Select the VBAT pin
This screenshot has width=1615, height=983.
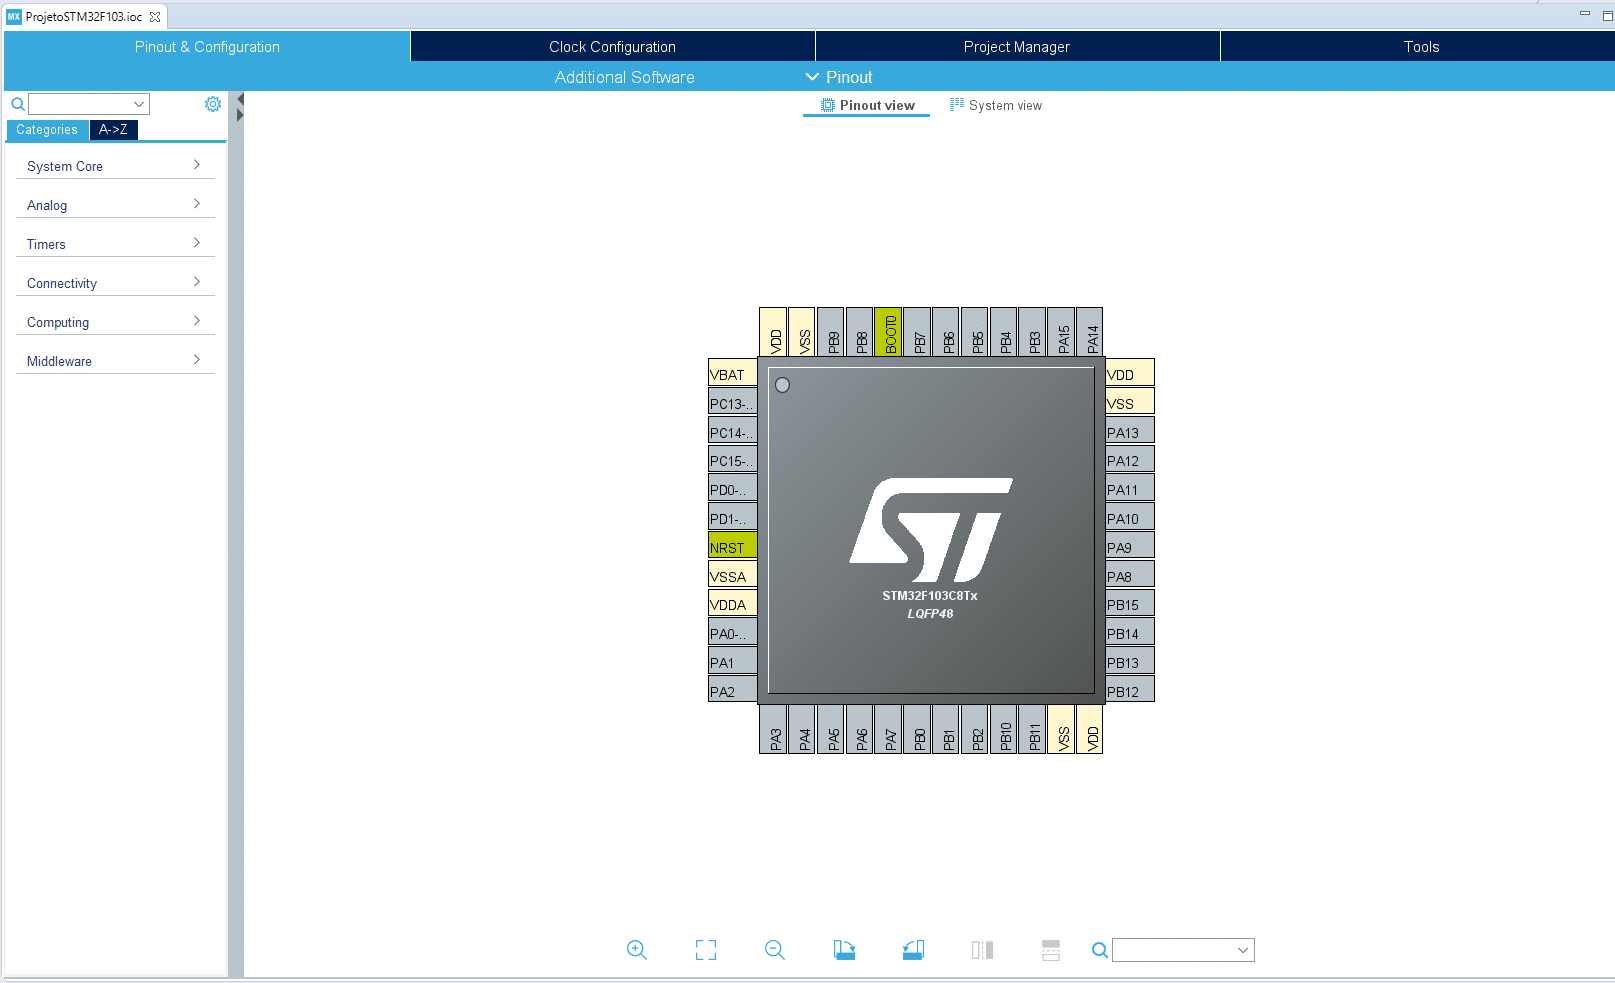tap(732, 374)
